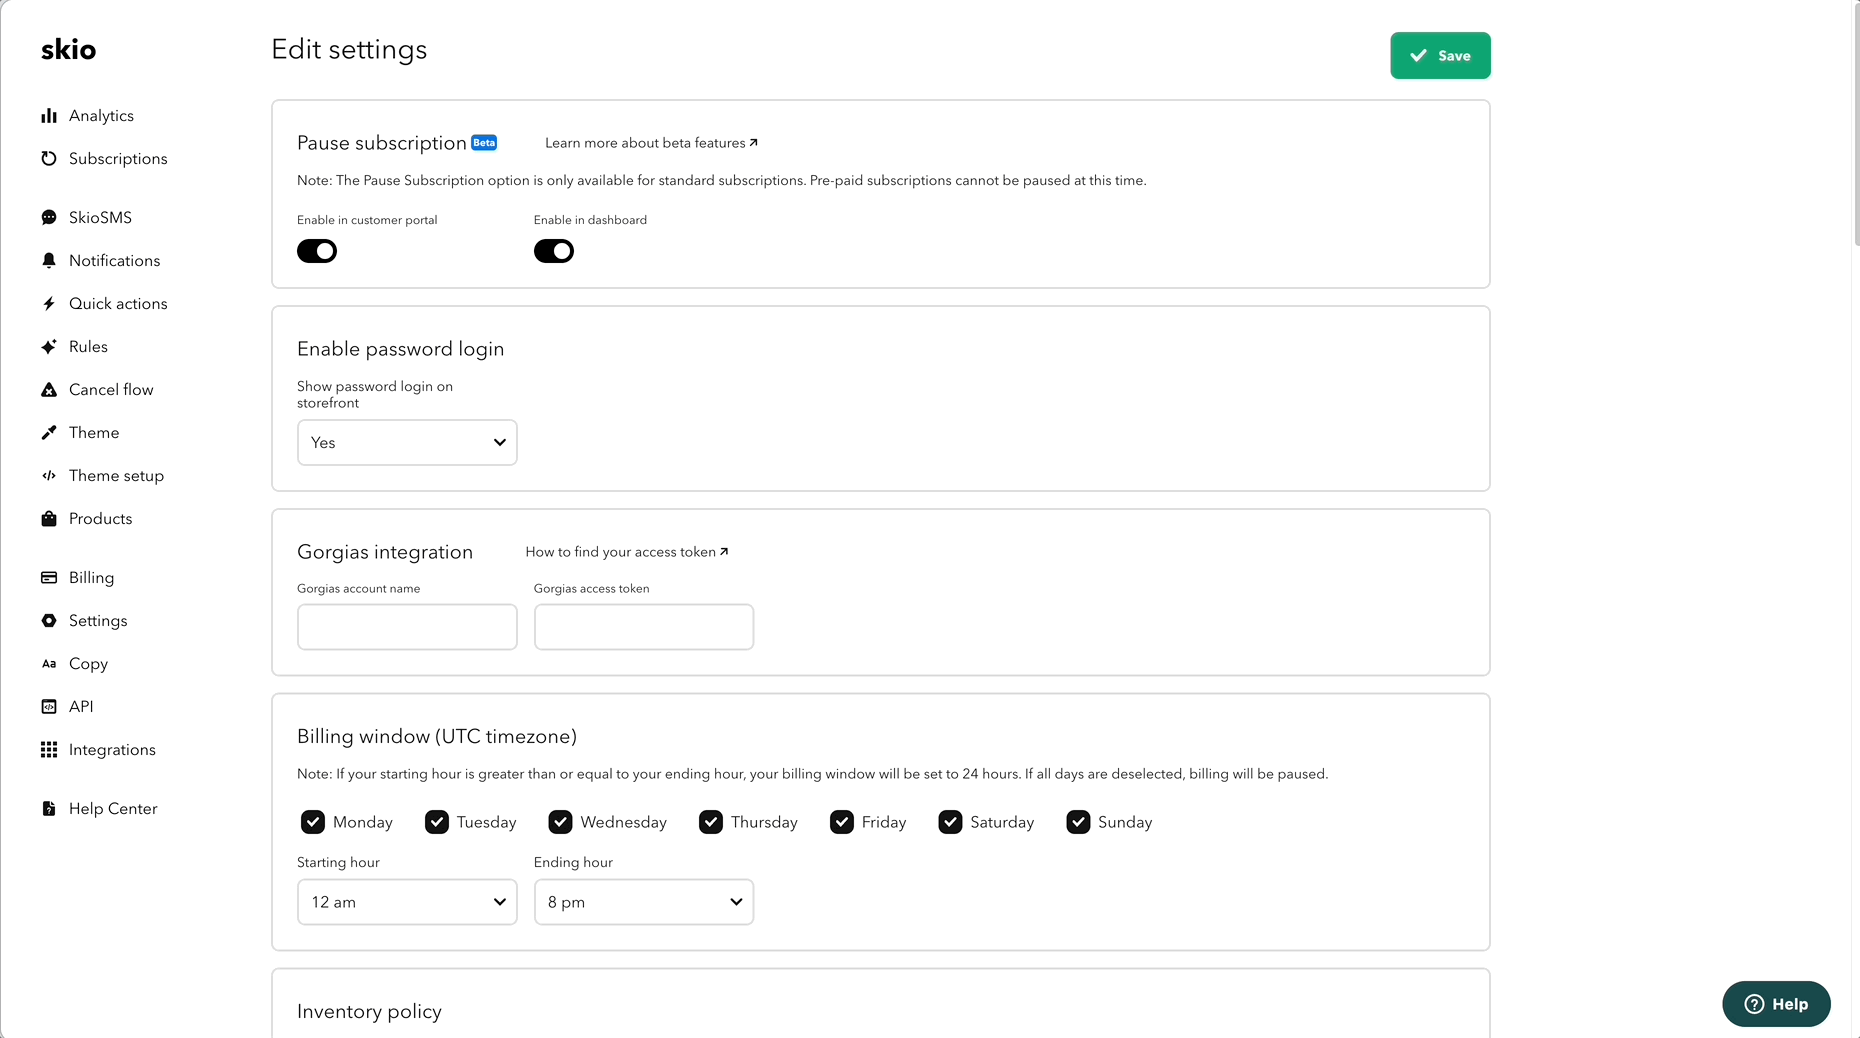Open Help Center in the sidebar
Screen dimensions: 1860x1038
pyautogui.click(x=113, y=809)
